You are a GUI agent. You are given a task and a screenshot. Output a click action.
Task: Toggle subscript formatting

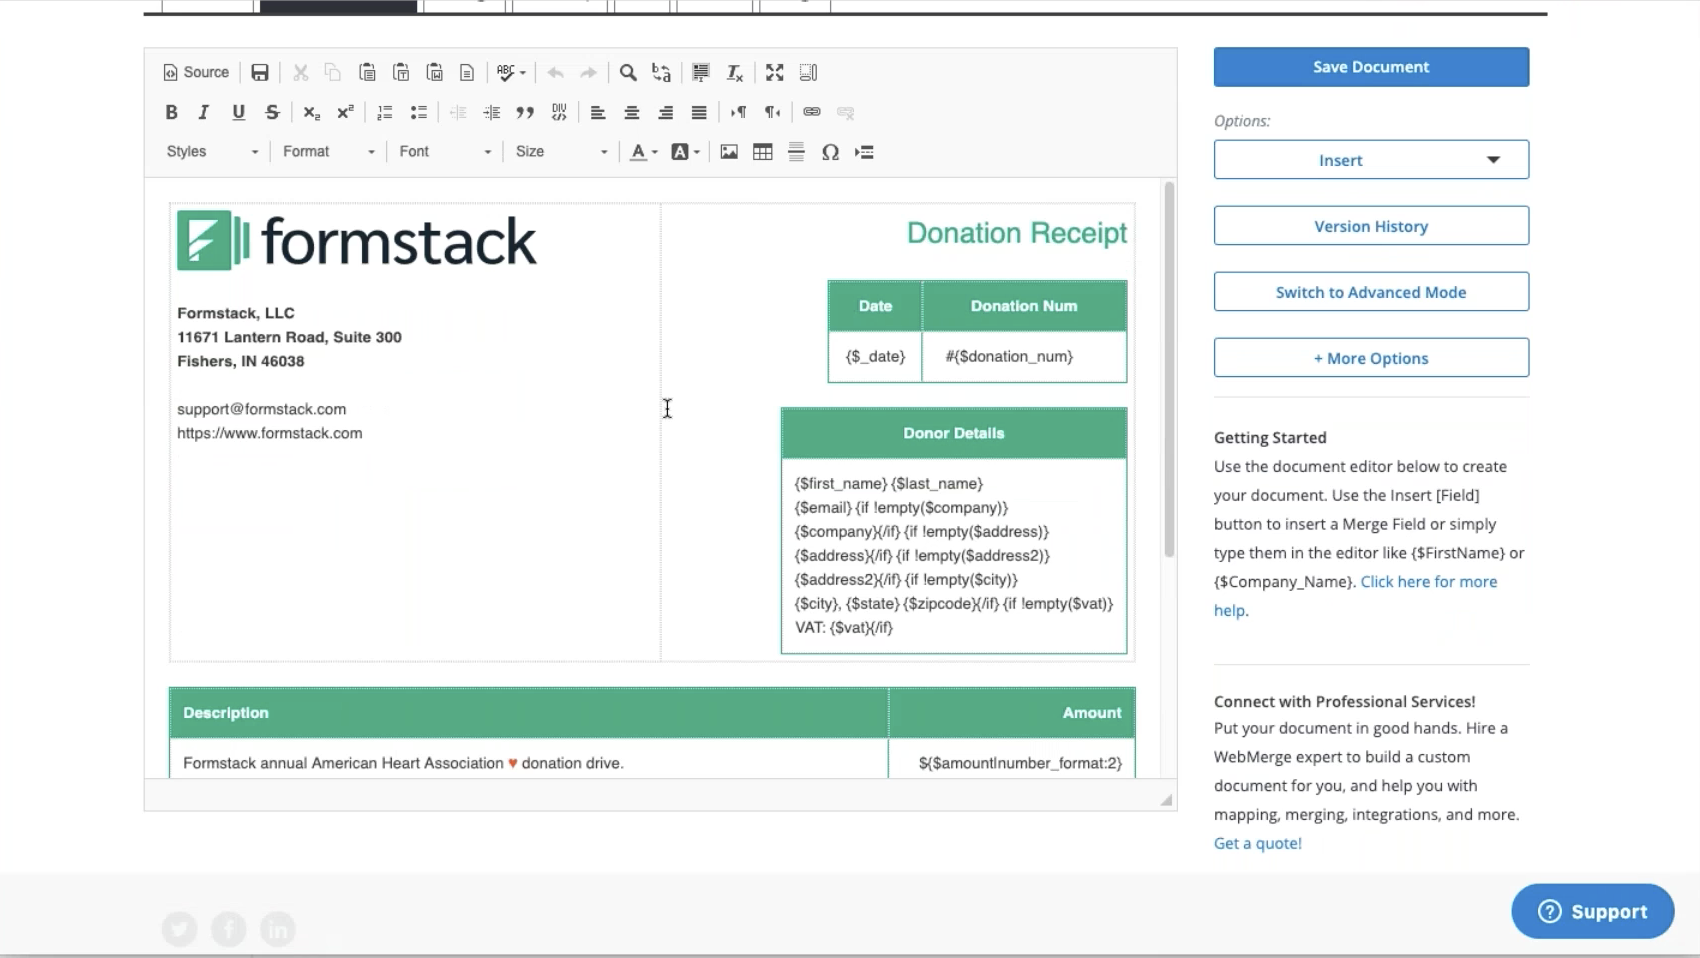(x=312, y=112)
